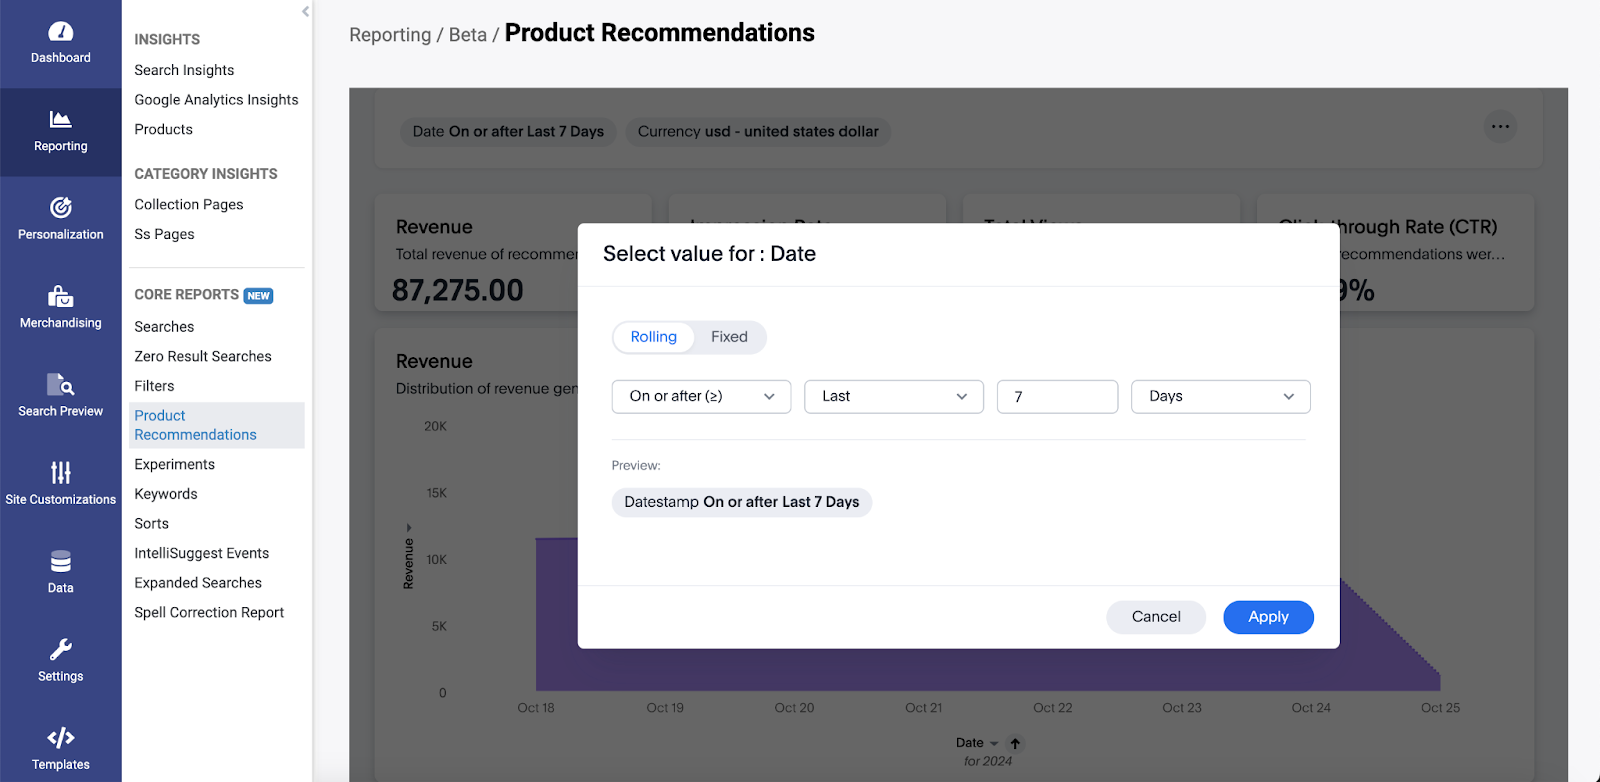
Task: Click the Reporting breadcrumb
Action: pyautogui.click(x=390, y=35)
